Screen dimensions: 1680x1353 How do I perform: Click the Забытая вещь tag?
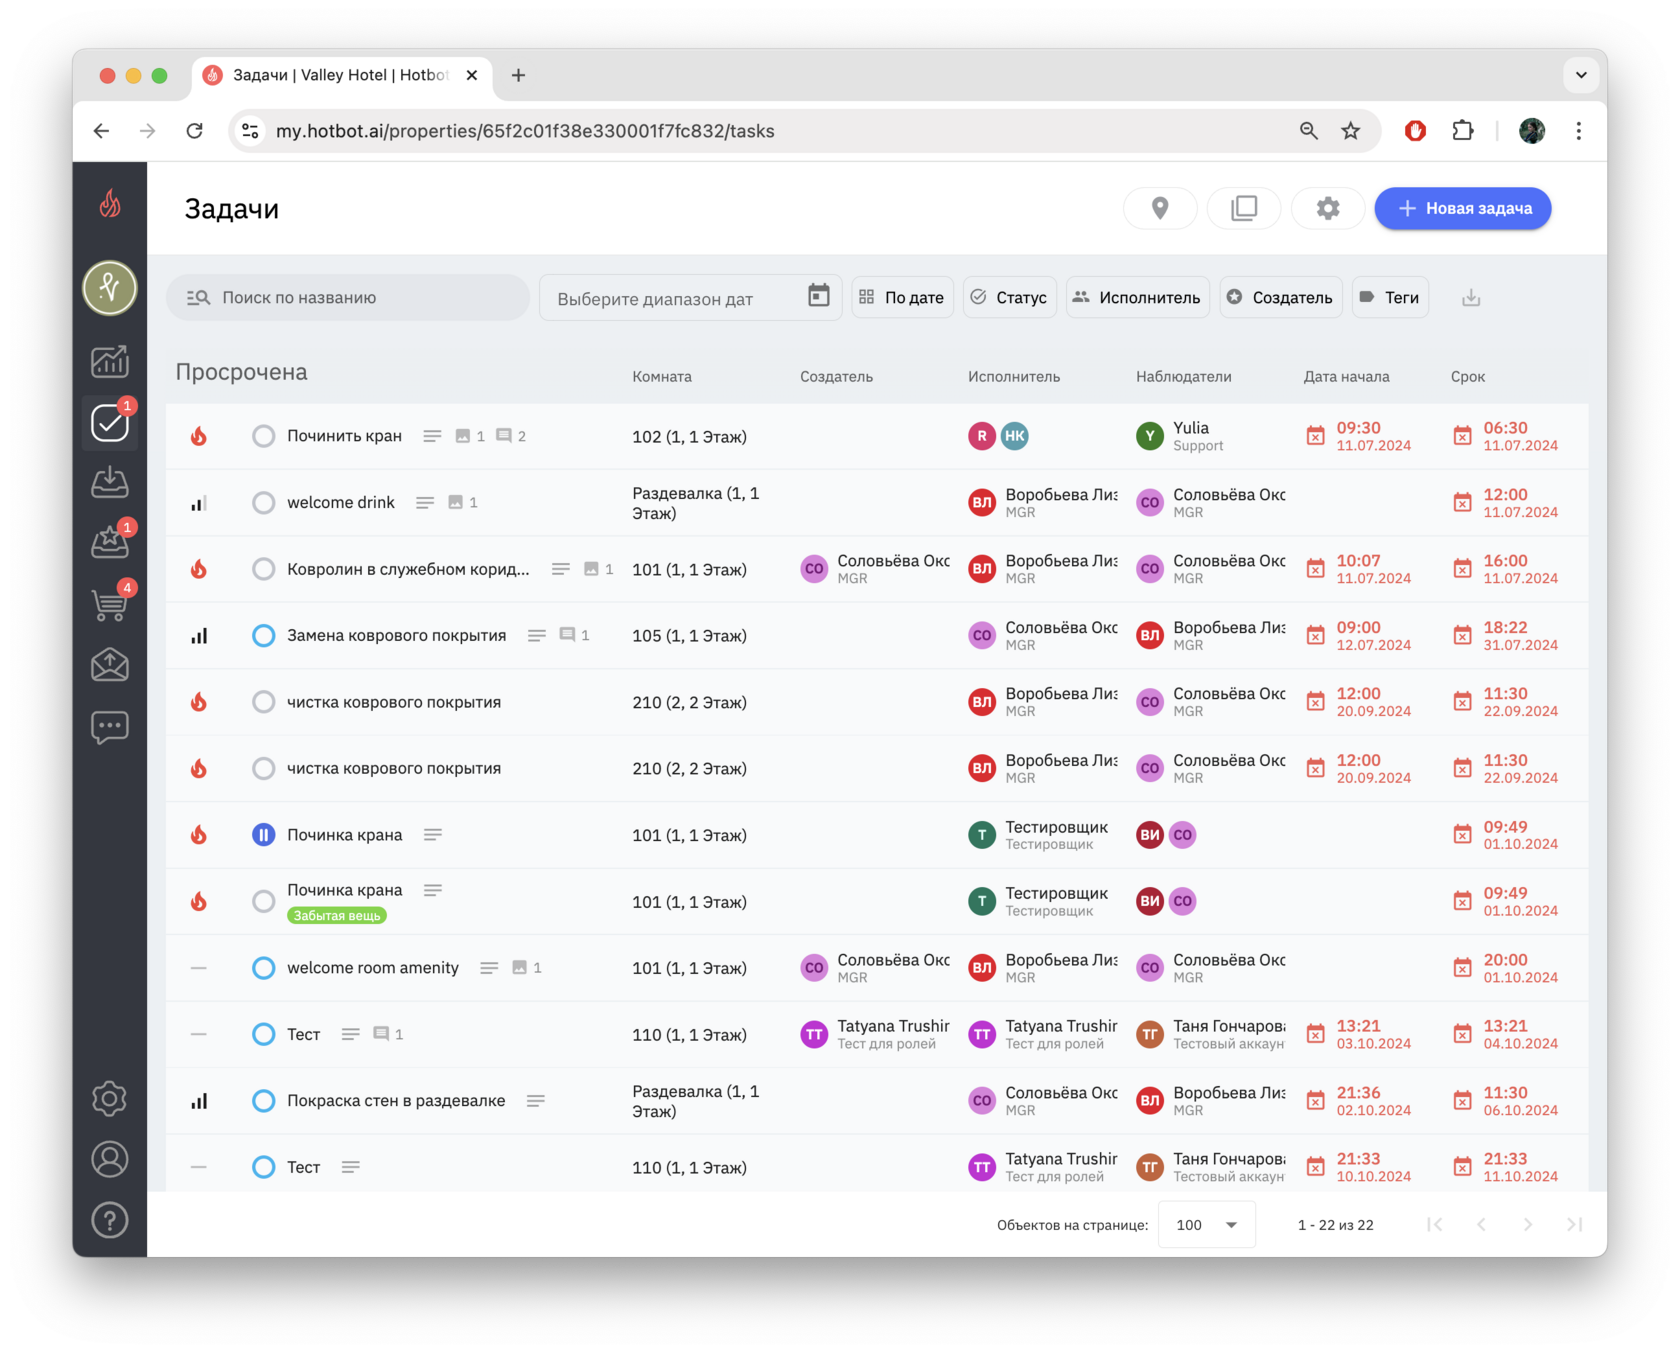[337, 916]
